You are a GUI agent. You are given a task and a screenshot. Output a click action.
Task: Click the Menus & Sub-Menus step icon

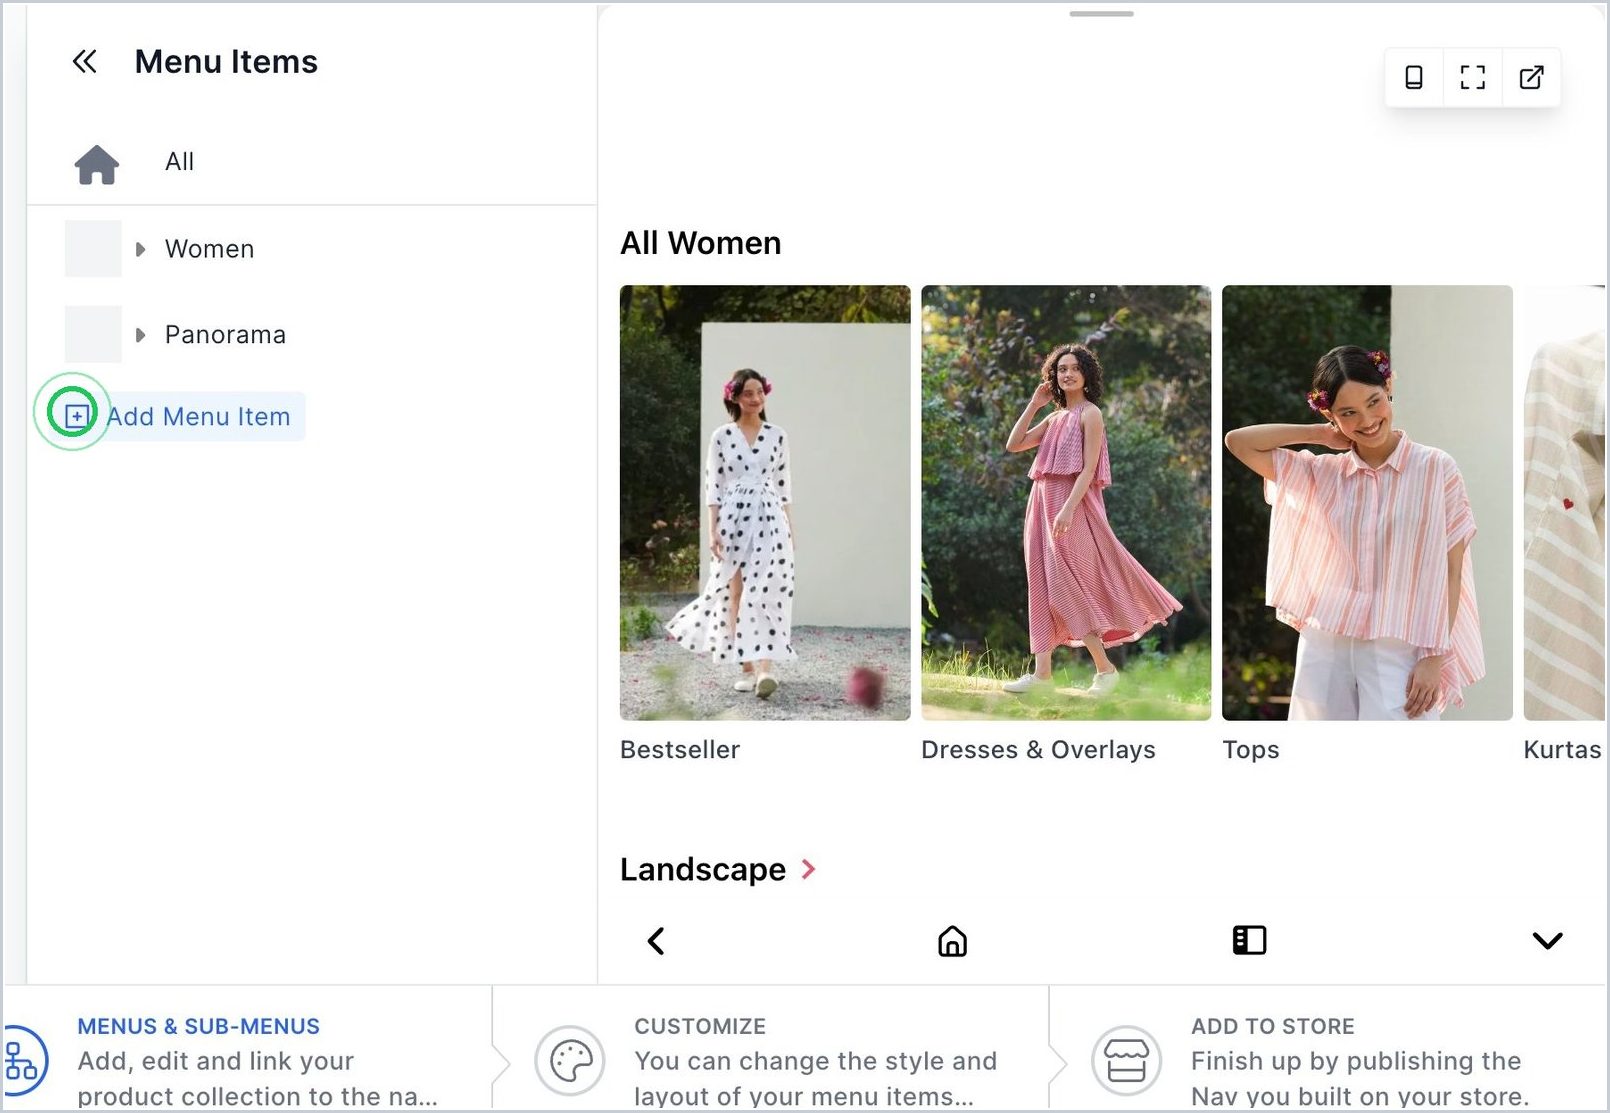click(x=22, y=1060)
